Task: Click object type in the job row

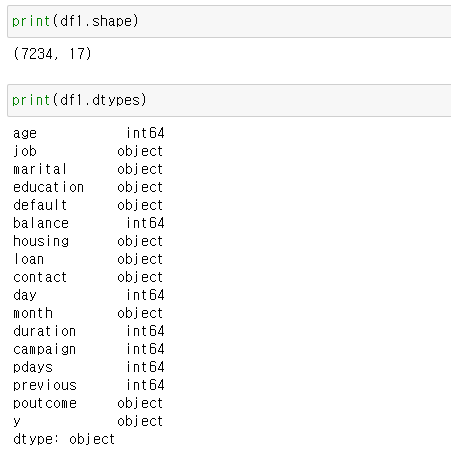Action: [x=140, y=151]
